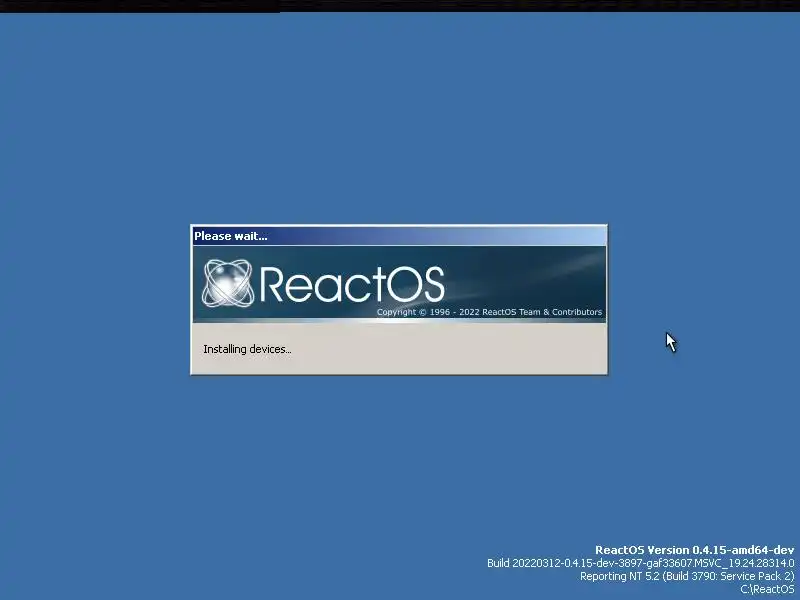This screenshot has height=600, width=800.
Task: Click the 'C:\ReactOS' path text
Action: 767,589
